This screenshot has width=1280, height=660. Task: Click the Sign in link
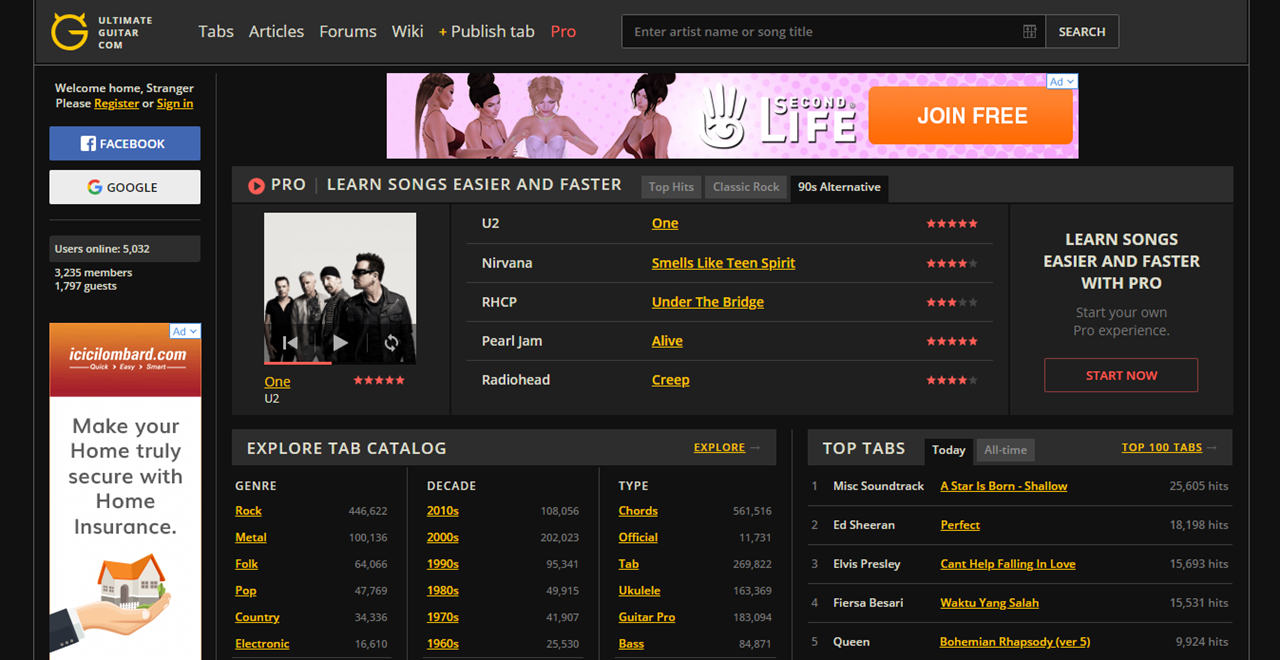tap(175, 103)
